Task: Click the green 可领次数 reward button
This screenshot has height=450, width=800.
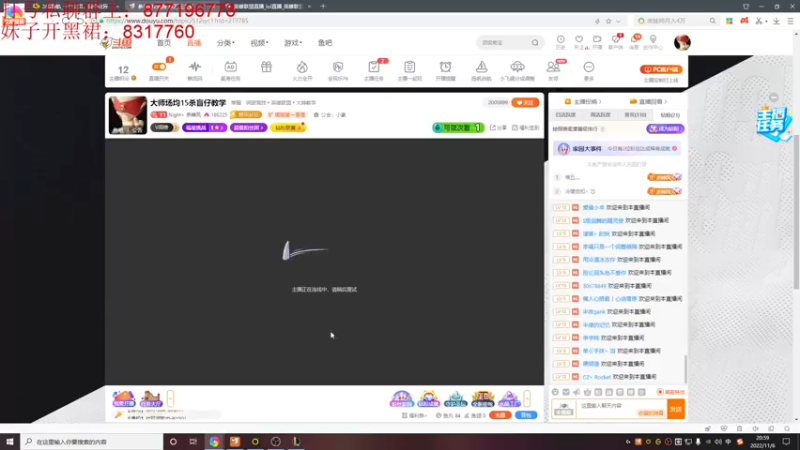Action: tap(458, 128)
